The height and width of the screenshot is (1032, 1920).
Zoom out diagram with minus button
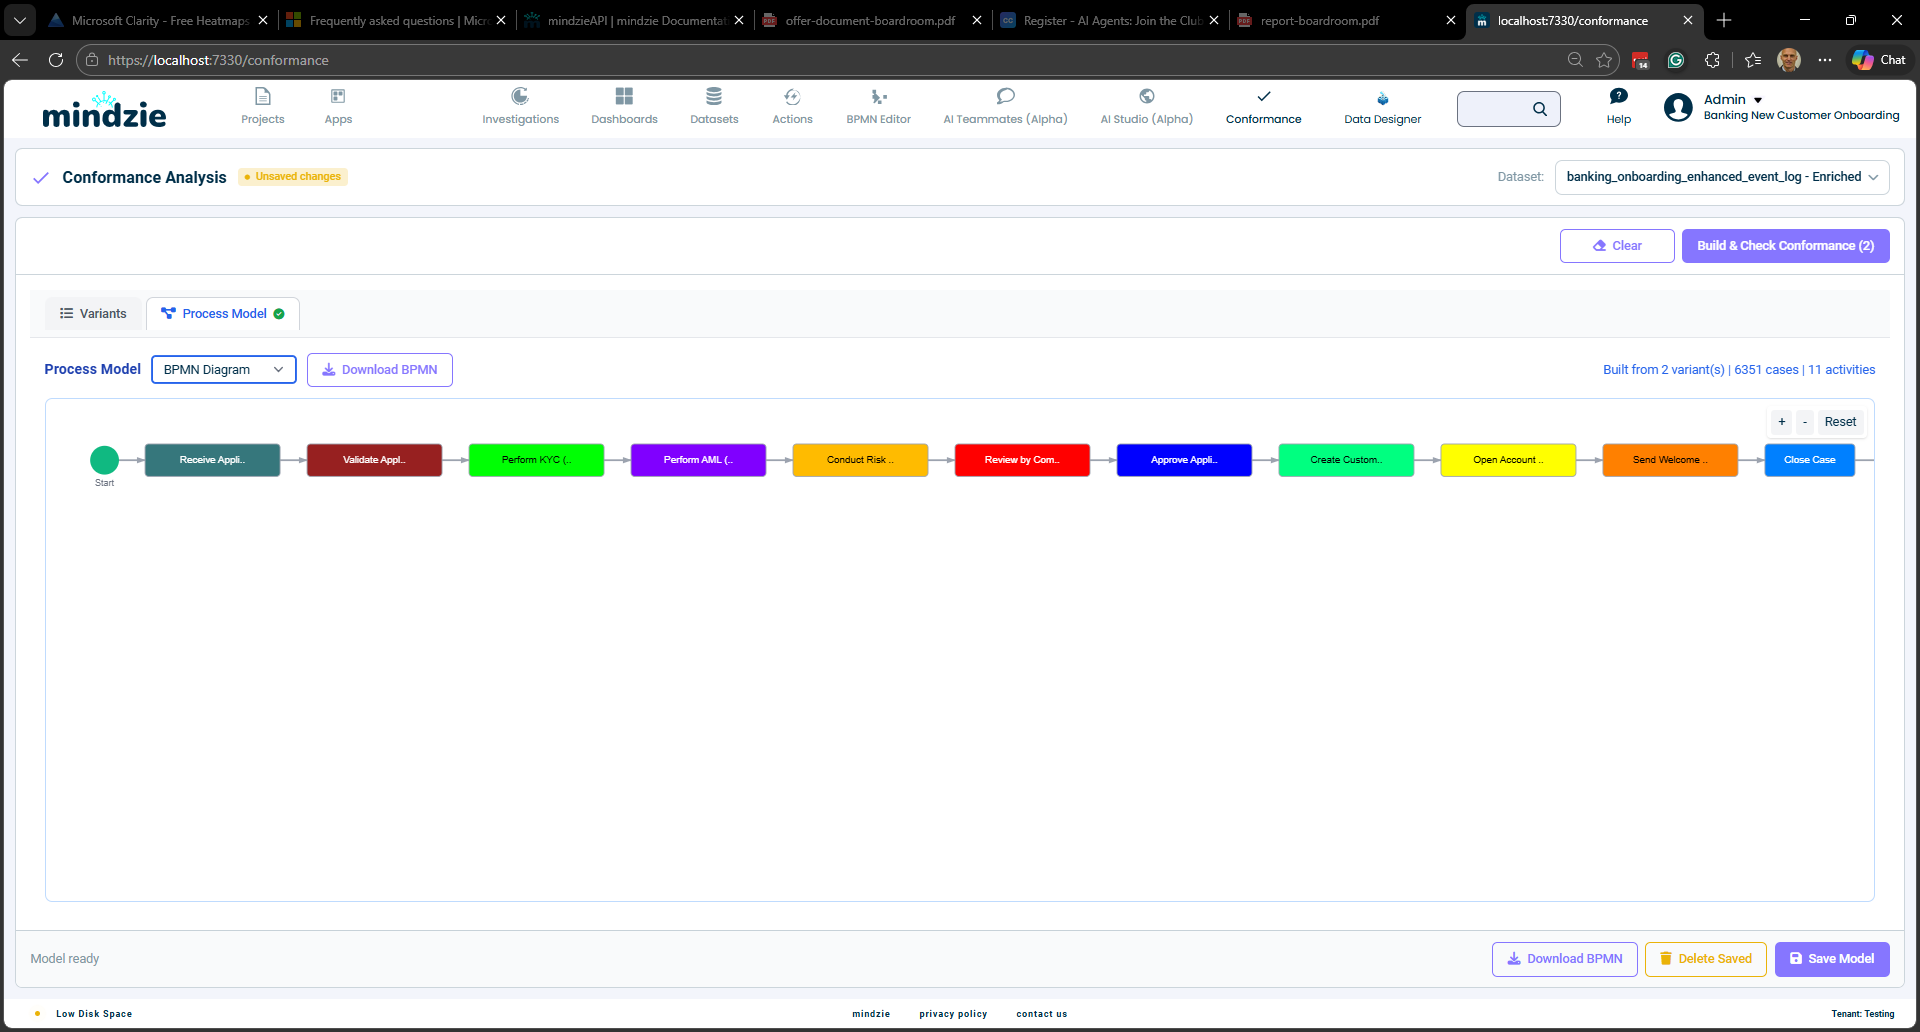pos(1805,422)
